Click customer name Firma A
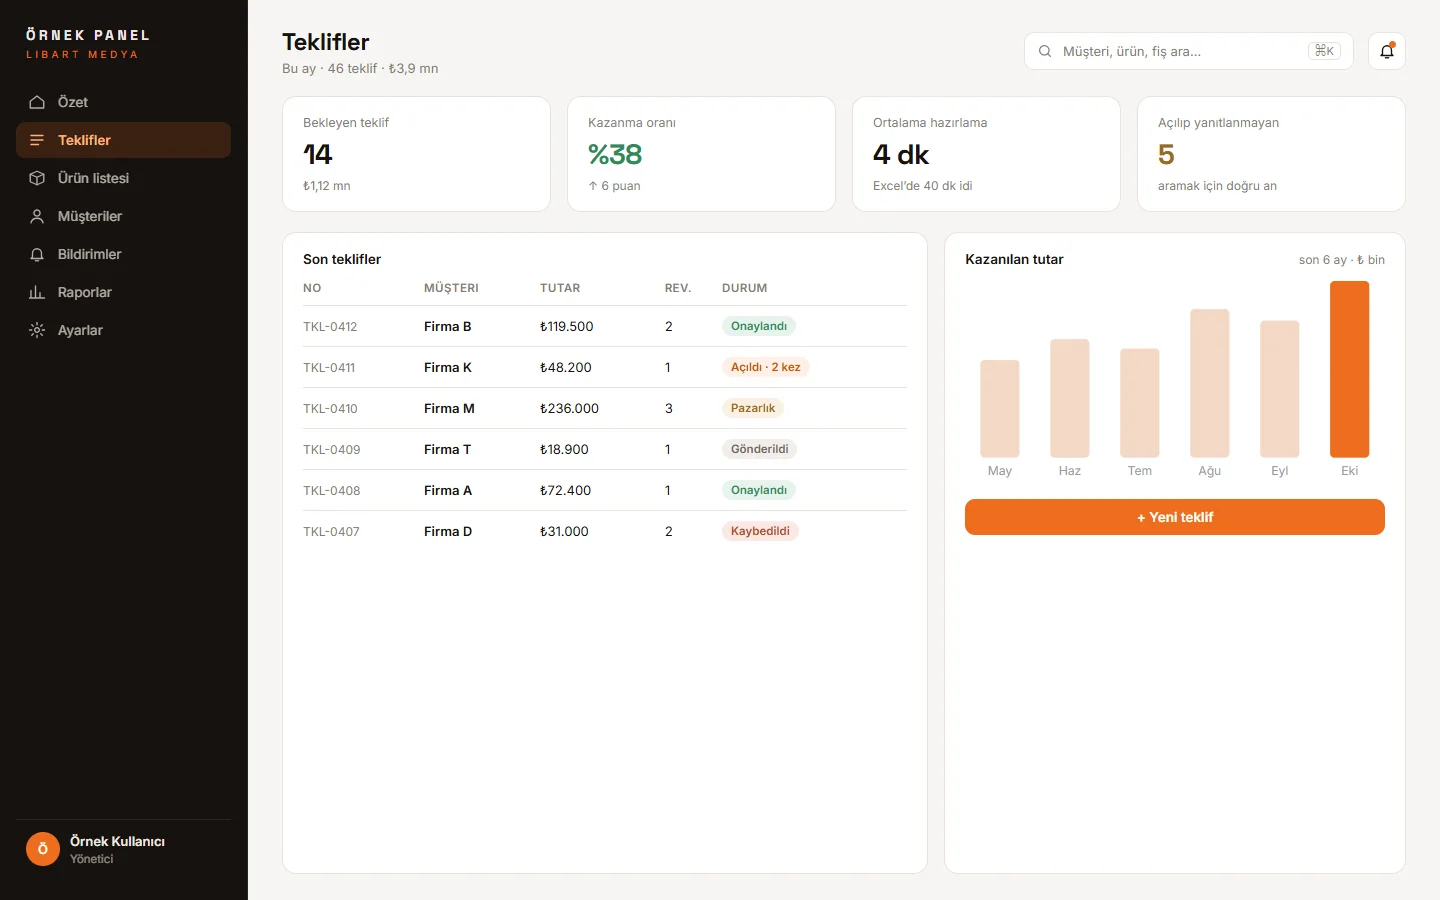Viewport: 1440px width, 900px height. pos(448,491)
